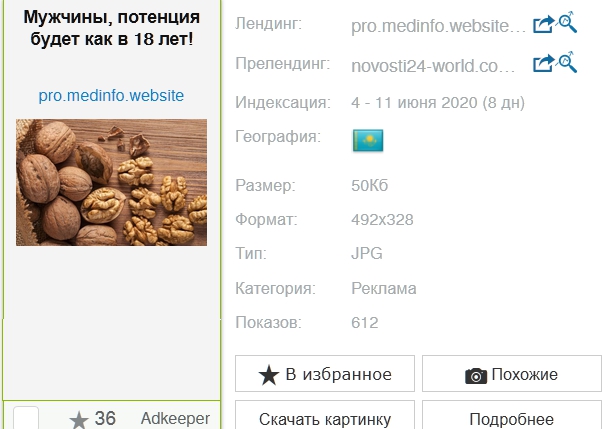Click the walnuts ad thumbnail image
Image resolution: width=610 pixels, height=429 pixels.
pos(111,182)
